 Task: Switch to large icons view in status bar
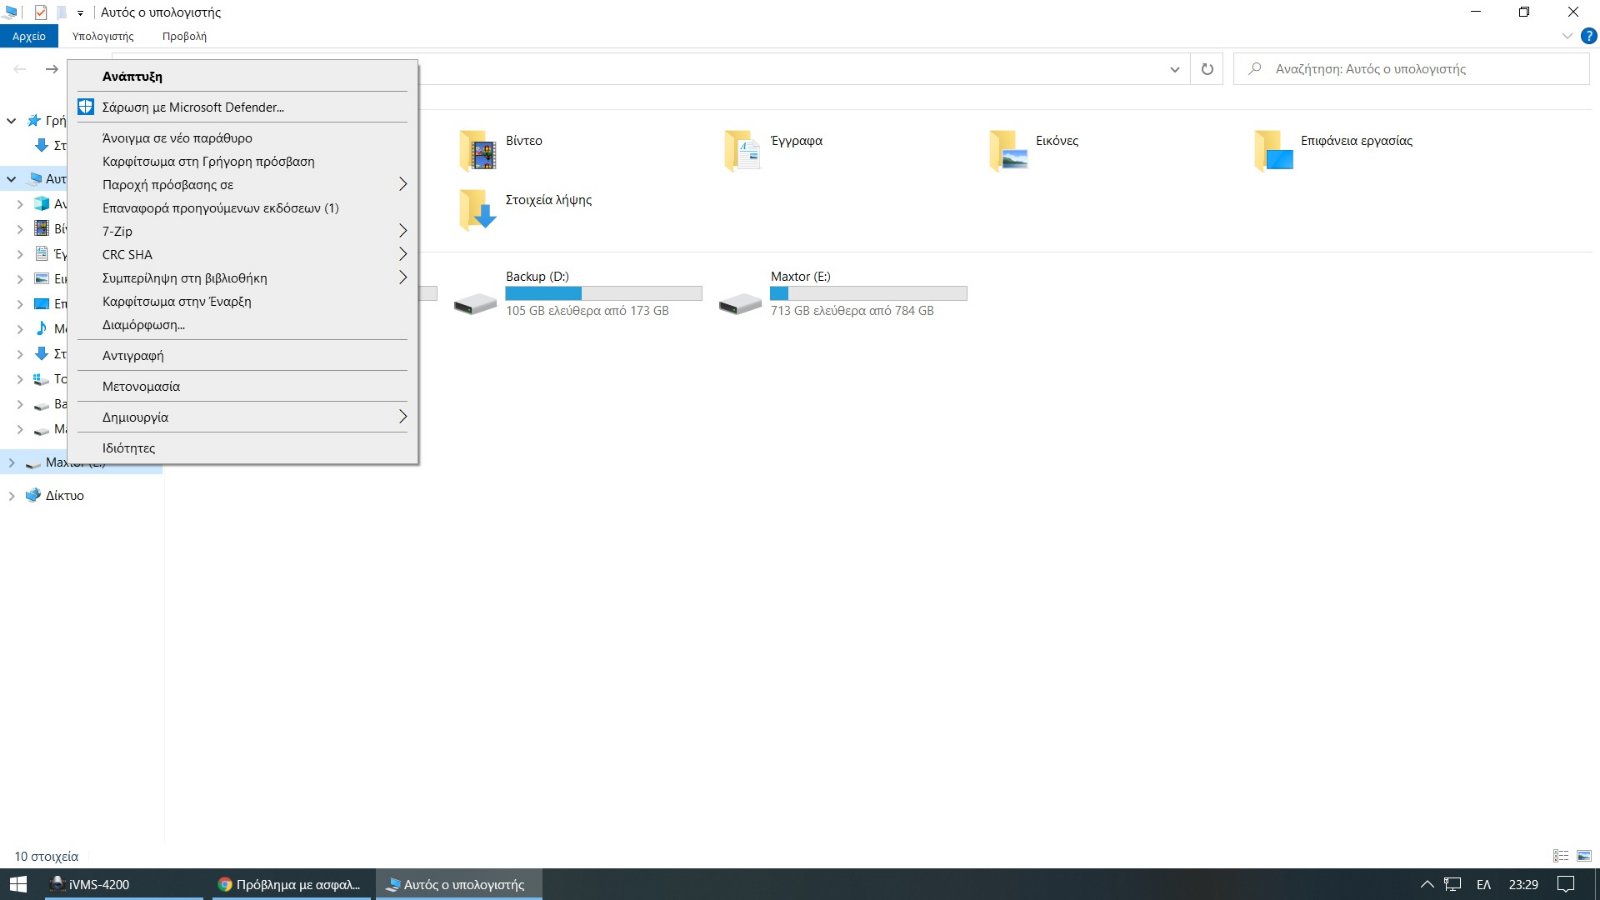pos(1584,856)
